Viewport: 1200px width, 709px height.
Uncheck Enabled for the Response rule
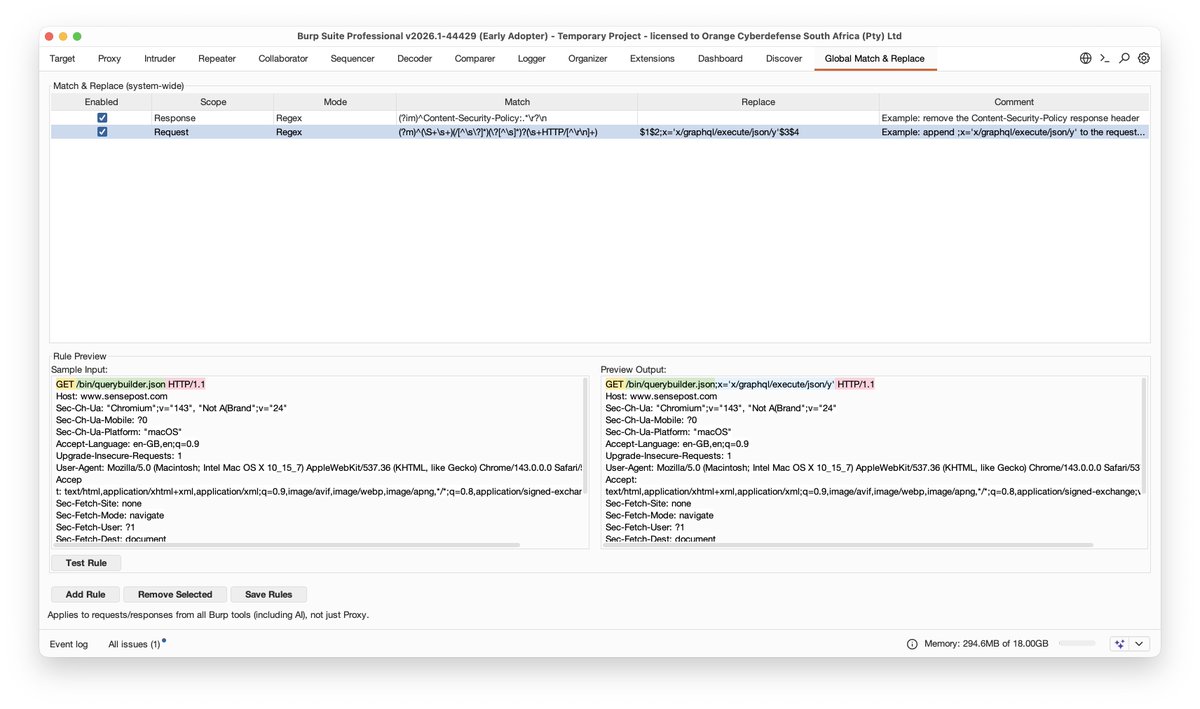tap(102, 118)
